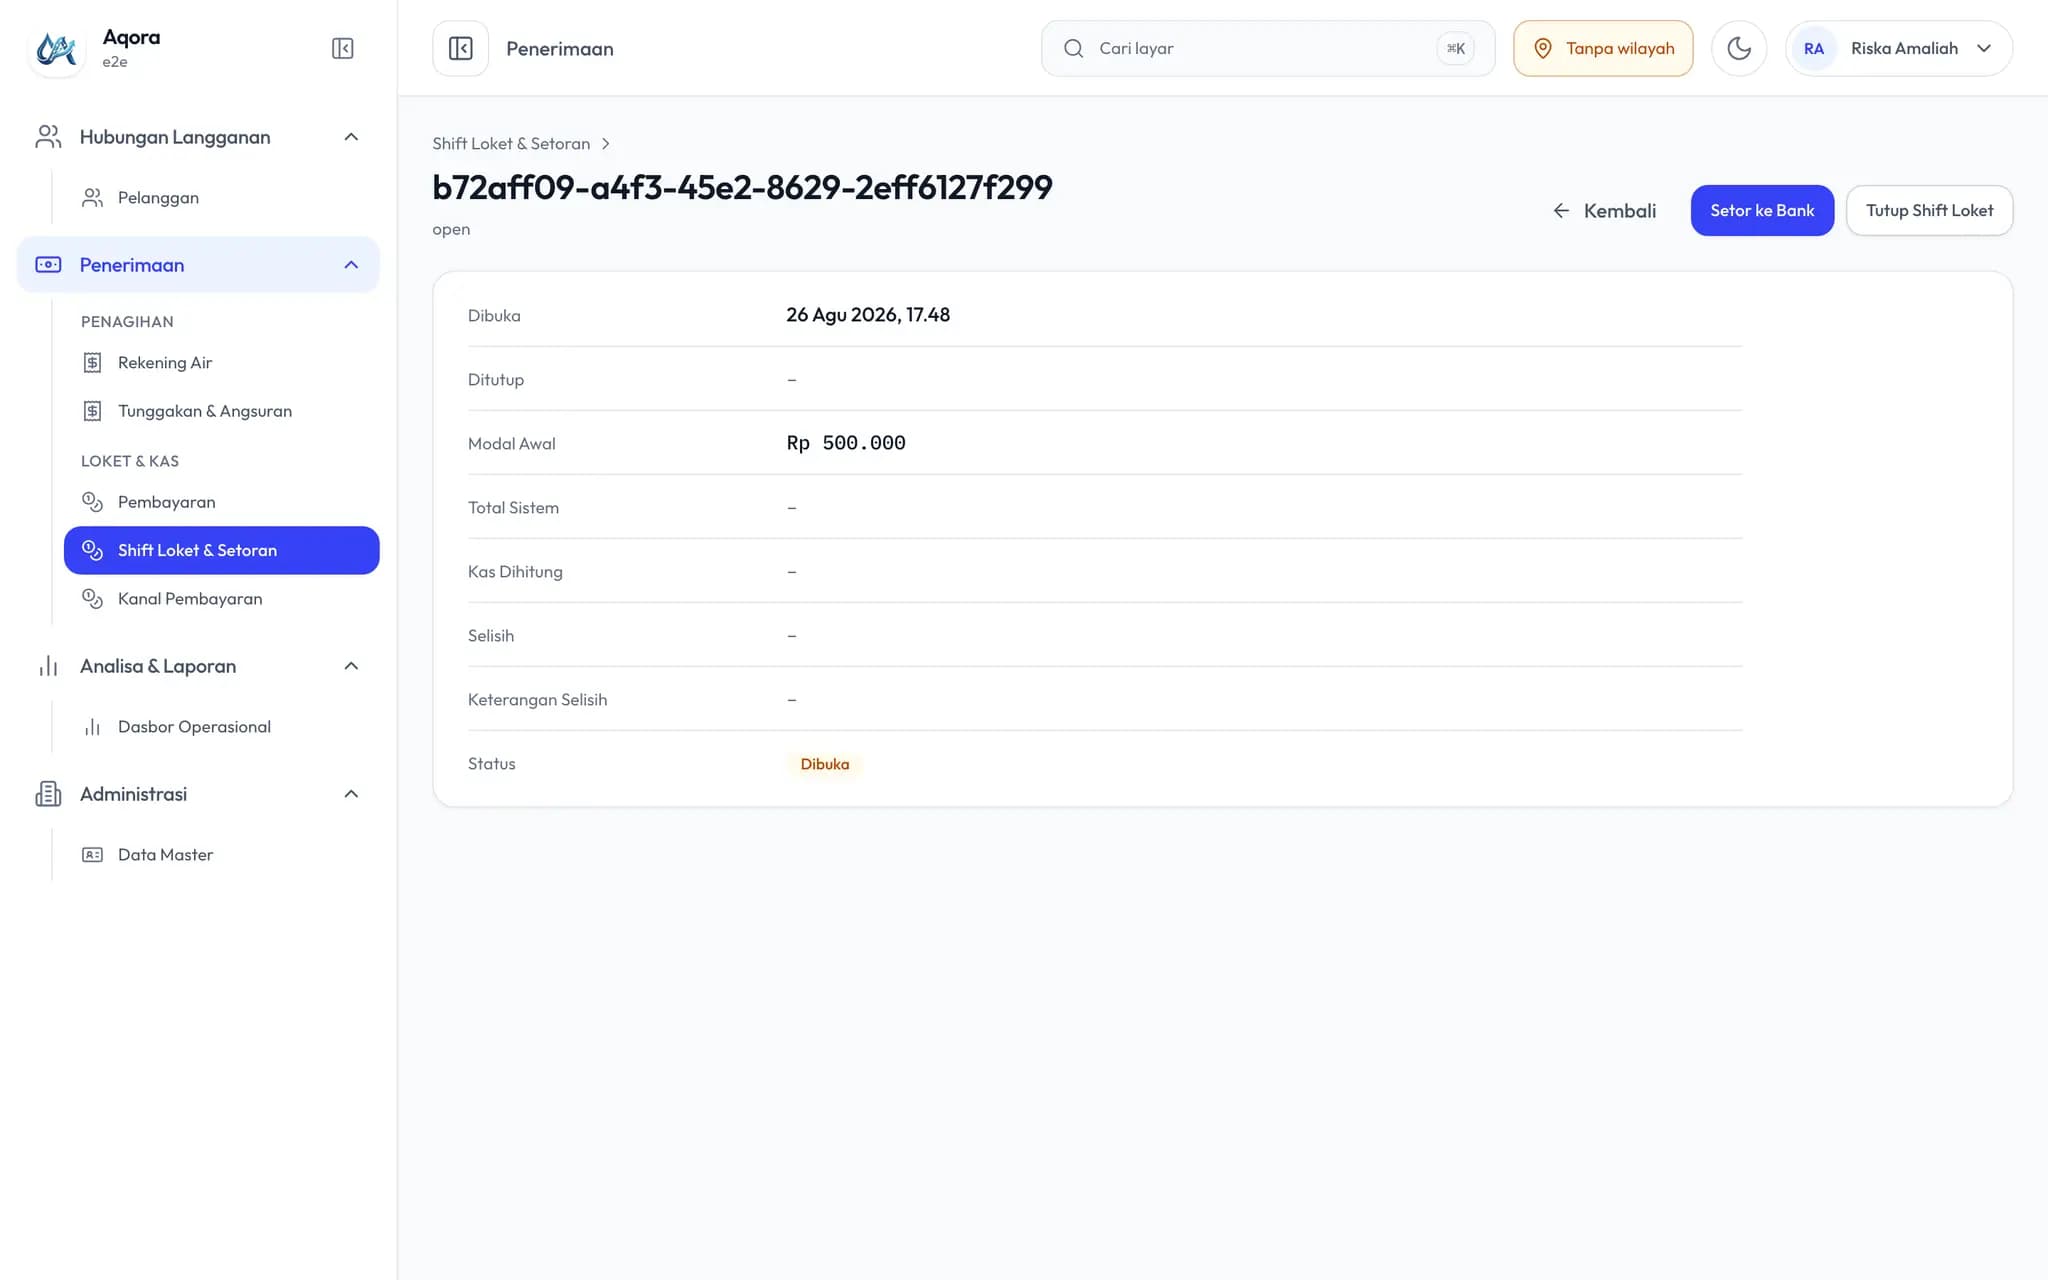Click the Dasbor Operasional chart icon

pos(92,727)
